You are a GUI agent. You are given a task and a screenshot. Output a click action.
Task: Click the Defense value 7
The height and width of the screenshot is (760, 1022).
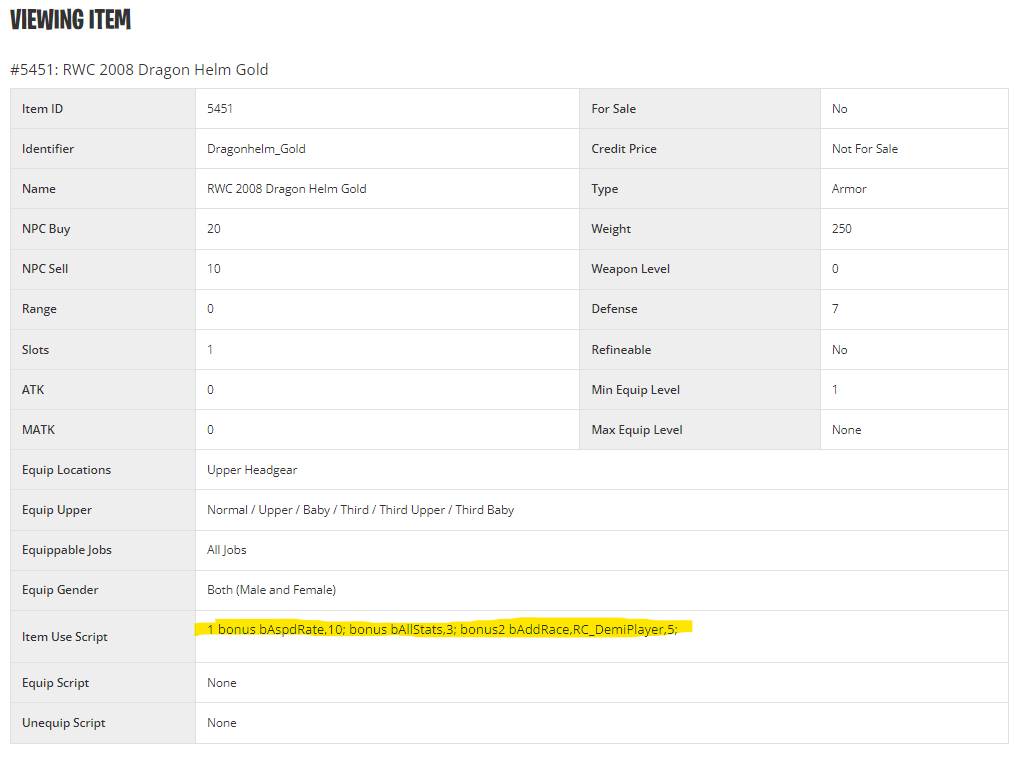click(x=835, y=309)
